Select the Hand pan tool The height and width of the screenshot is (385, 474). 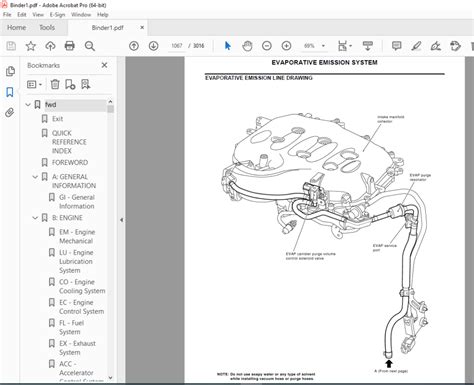[247, 46]
